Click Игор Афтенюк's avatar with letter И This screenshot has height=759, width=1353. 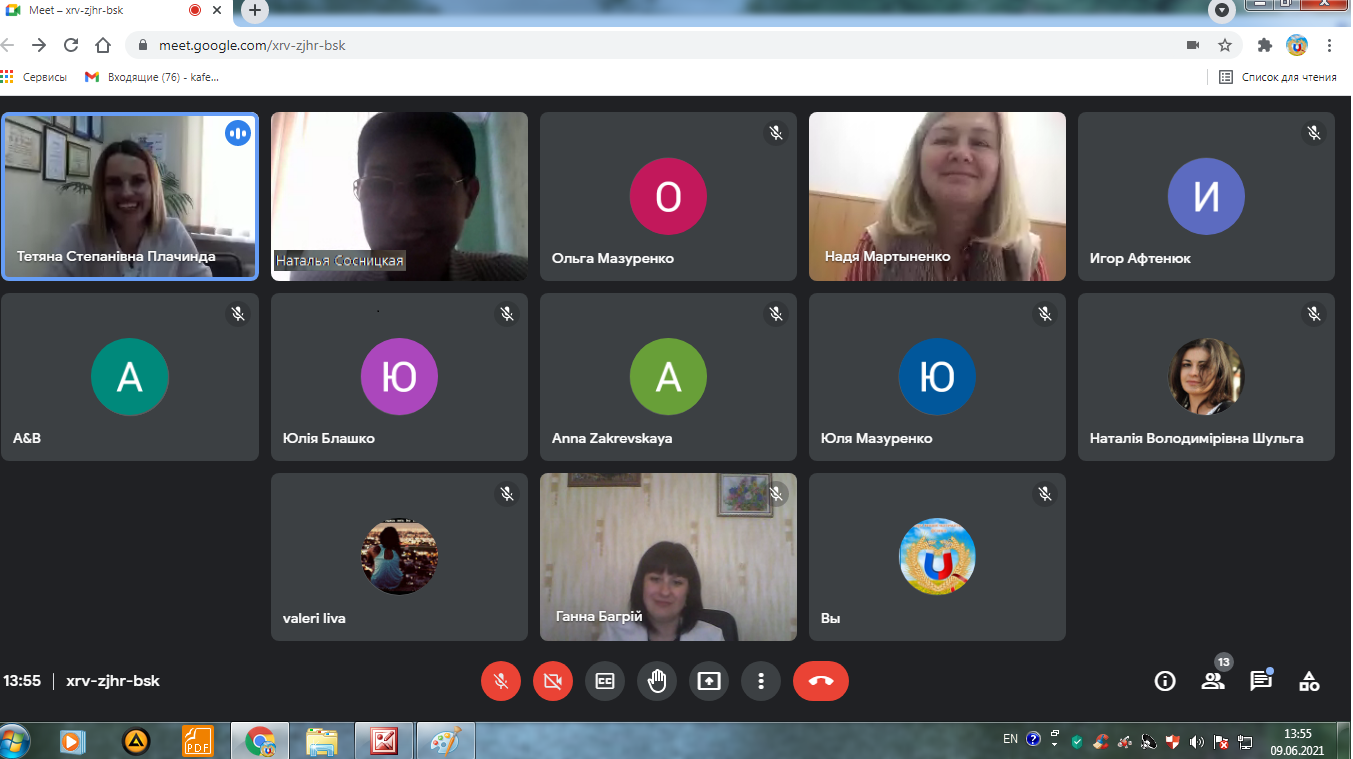click(x=1206, y=197)
